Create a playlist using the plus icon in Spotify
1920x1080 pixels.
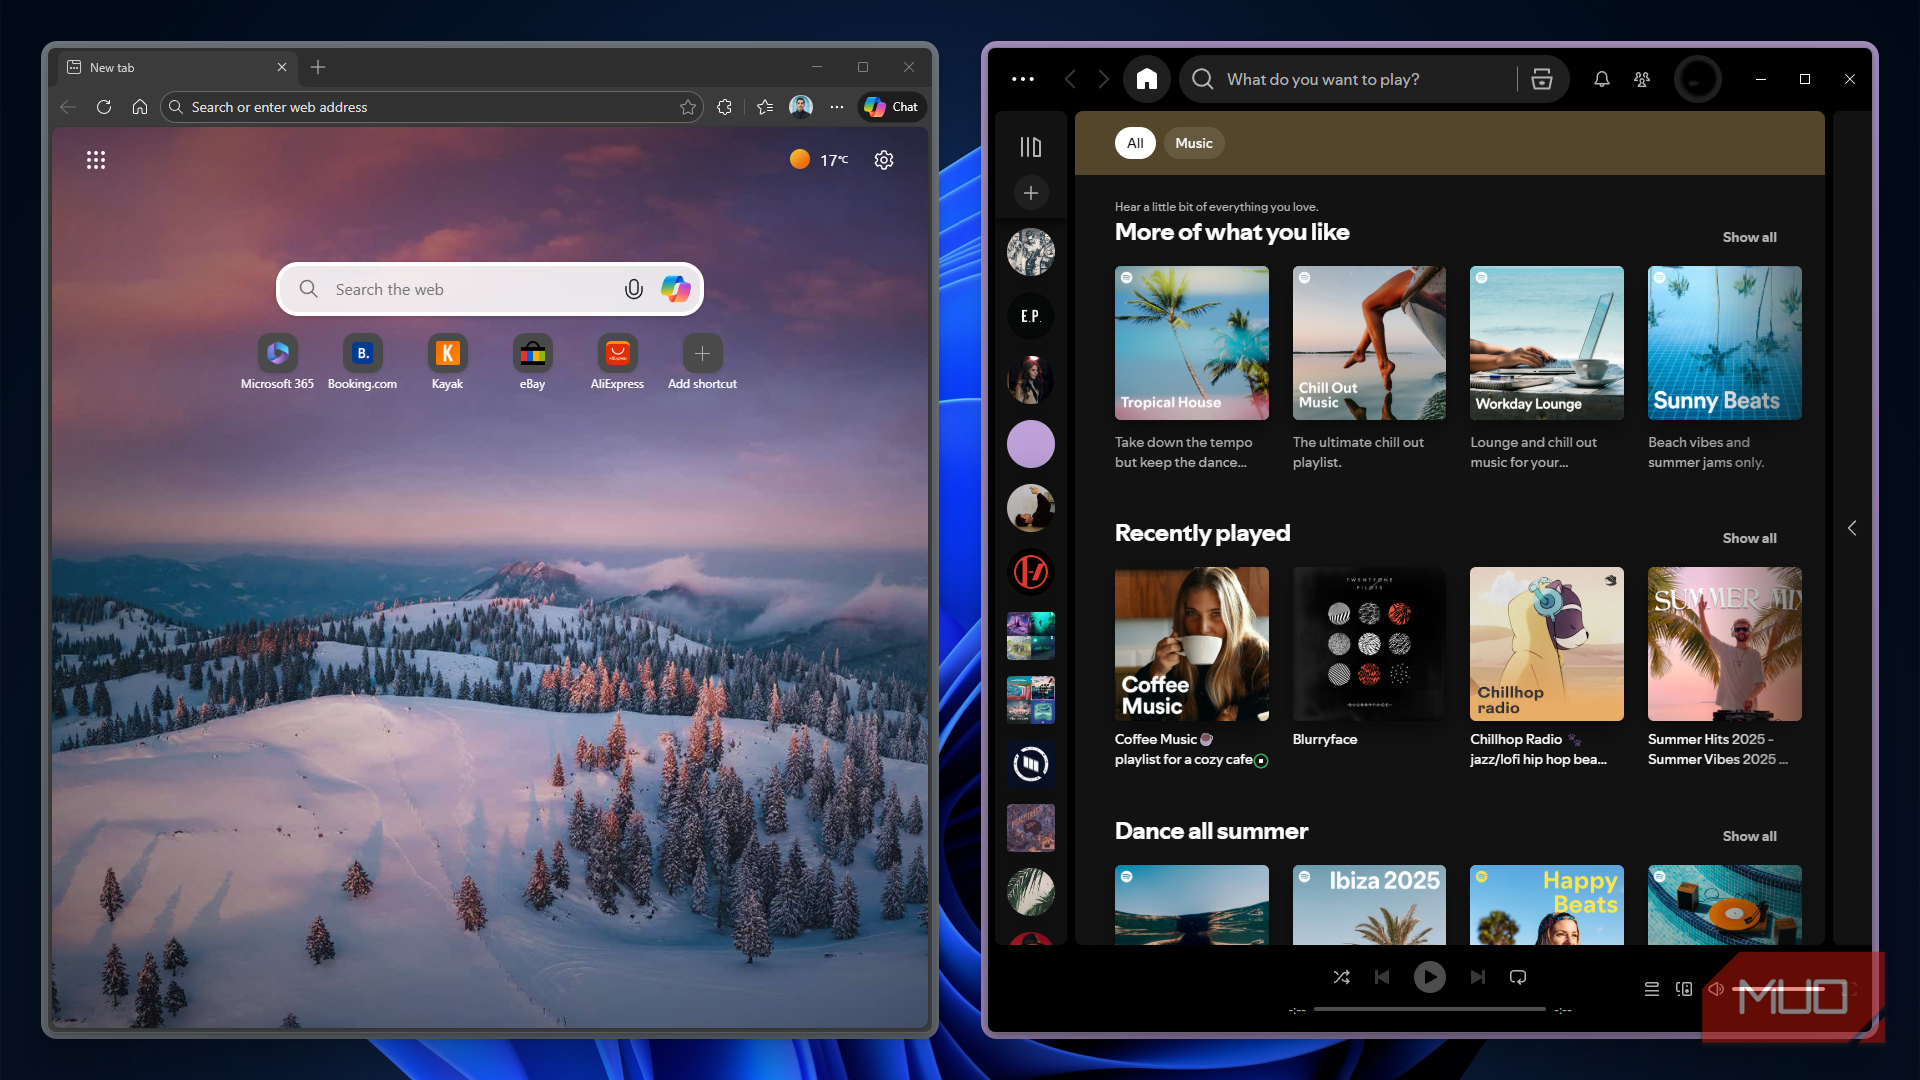pos(1031,193)
